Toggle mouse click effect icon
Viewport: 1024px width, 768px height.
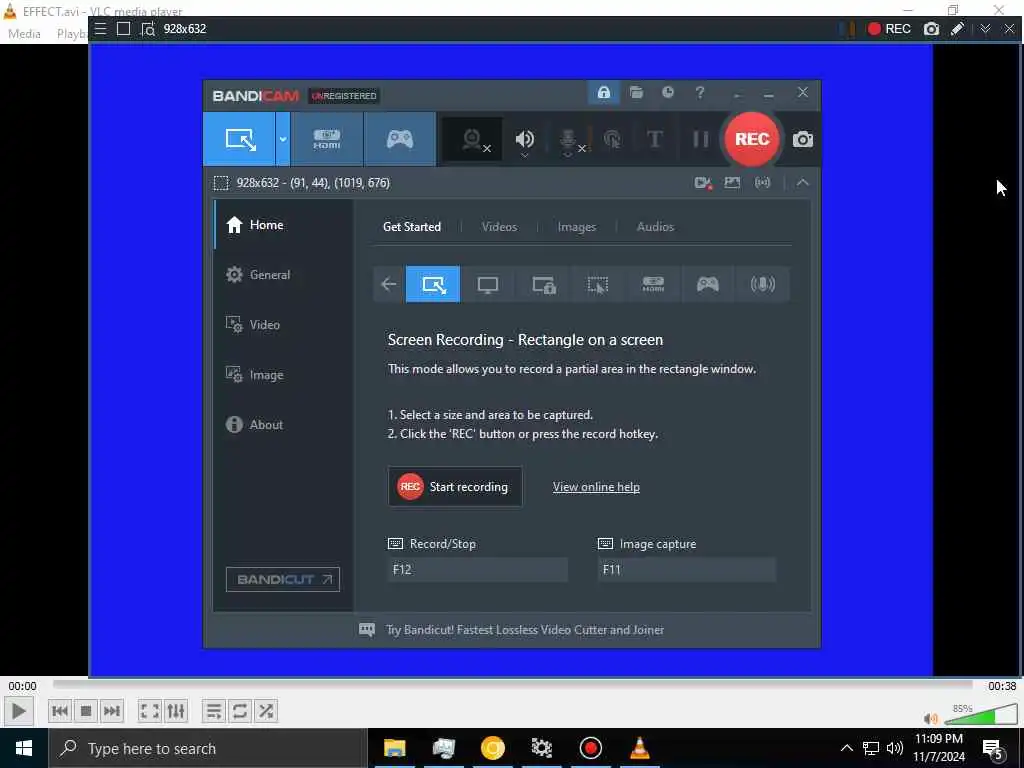click(x=612, y=139)
